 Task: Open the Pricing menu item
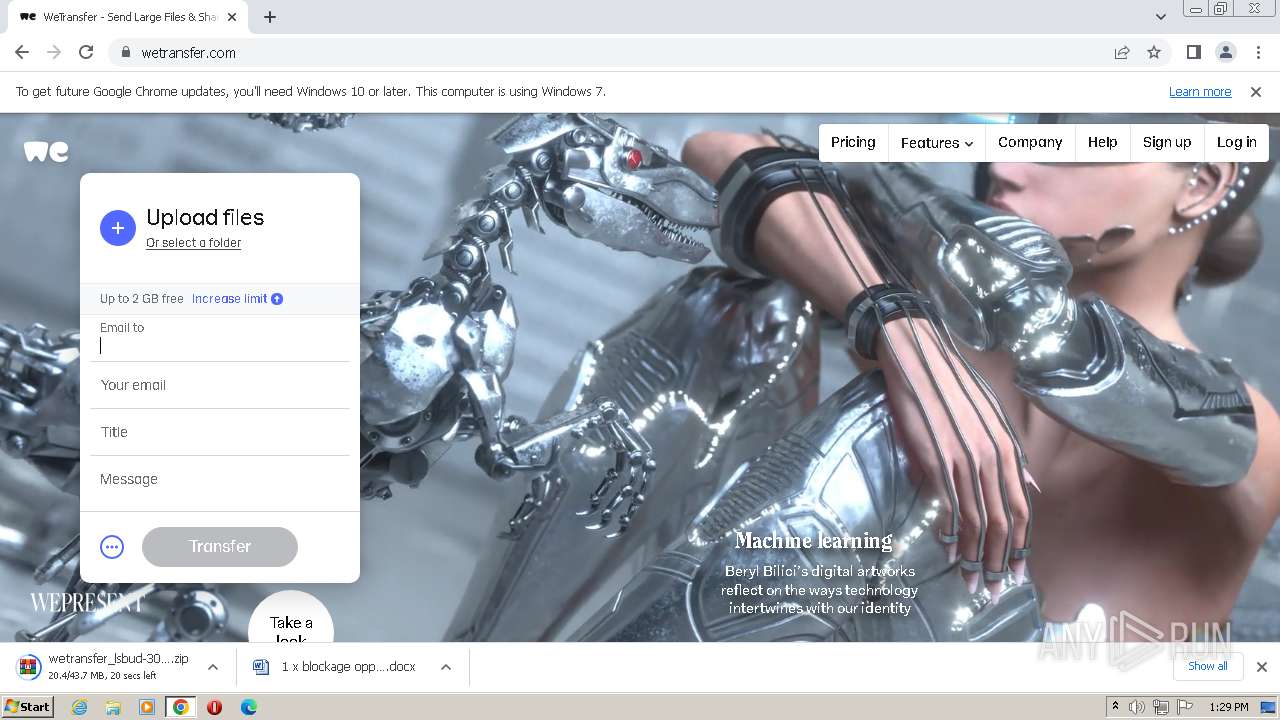pyautogui.click(x=853, y=143)
